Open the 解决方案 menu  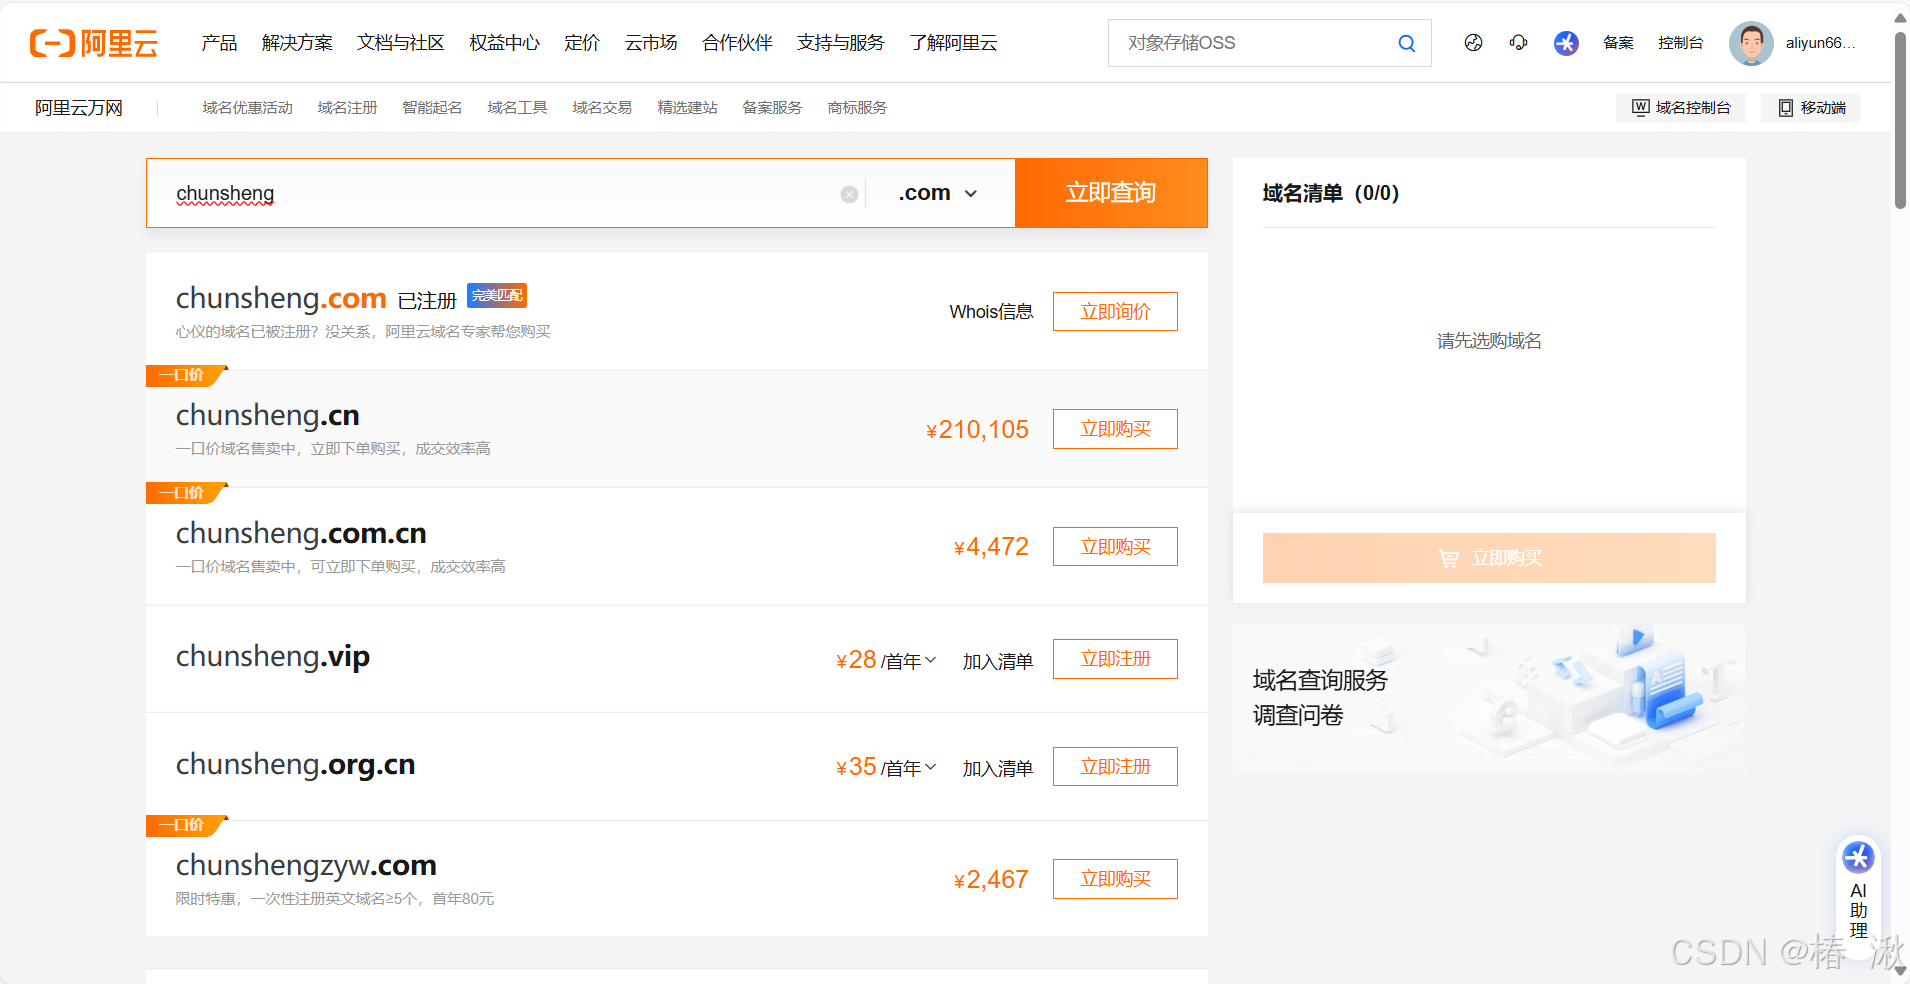click(x=297, y=43)
